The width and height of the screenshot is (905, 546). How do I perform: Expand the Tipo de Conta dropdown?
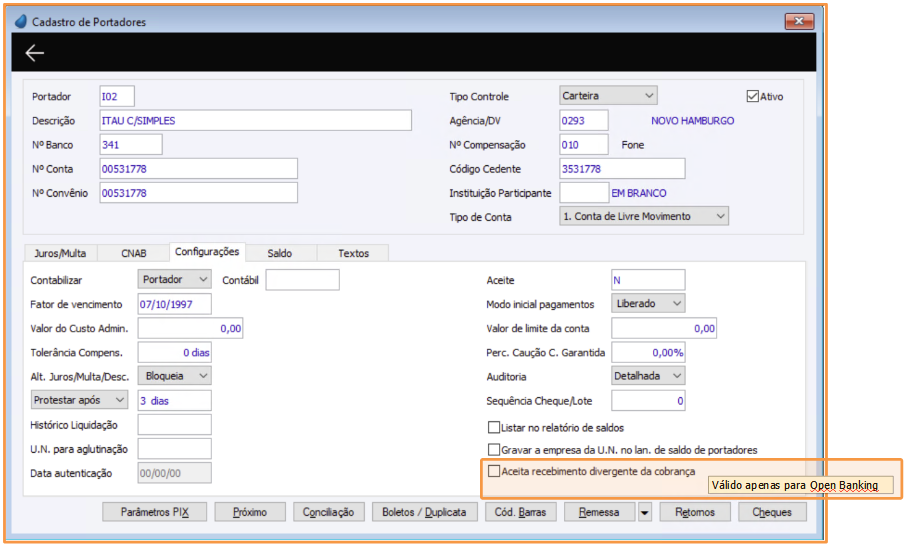644,216
